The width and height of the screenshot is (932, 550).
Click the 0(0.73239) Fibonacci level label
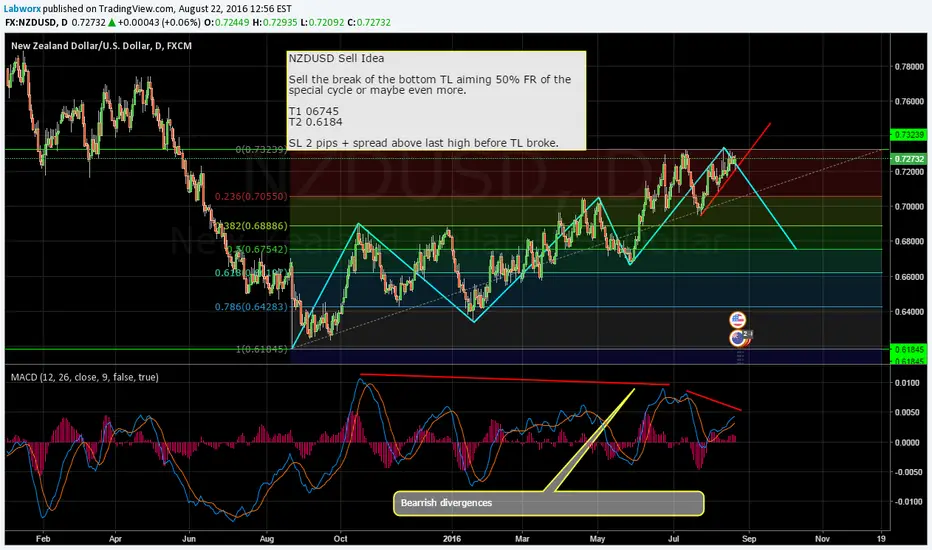pos(261,150)
